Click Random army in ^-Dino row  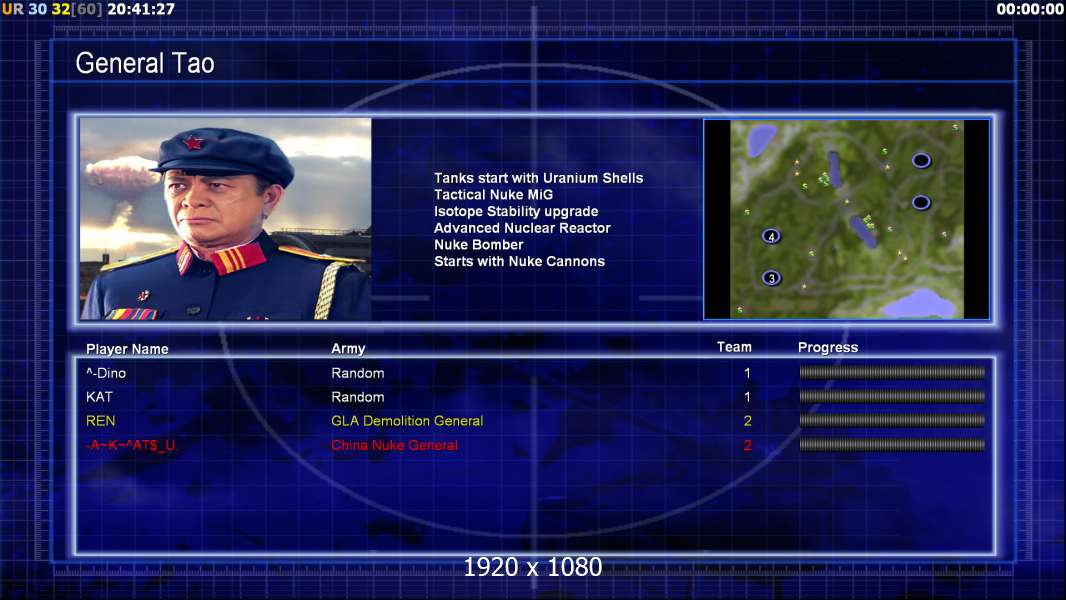click(358, 373)
